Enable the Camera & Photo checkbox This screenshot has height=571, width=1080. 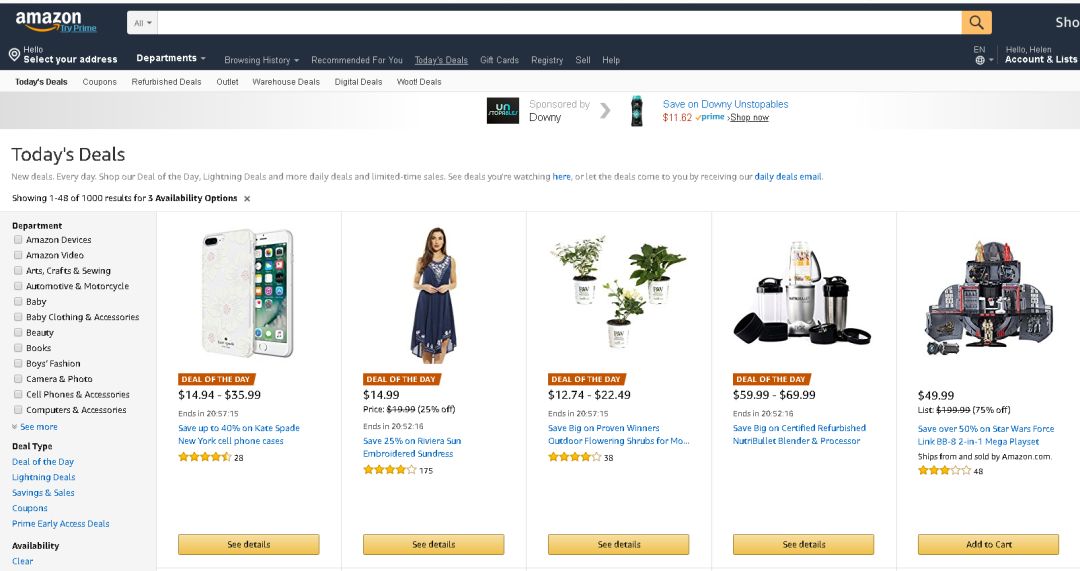point(18,379)
